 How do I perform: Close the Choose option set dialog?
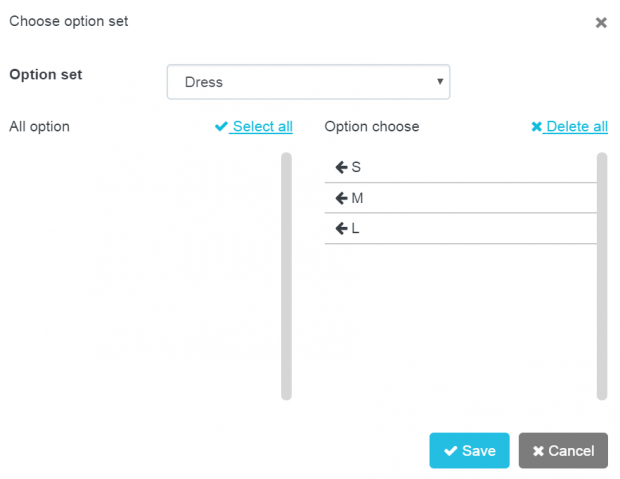pyautogui.click(x=601, y=23)
